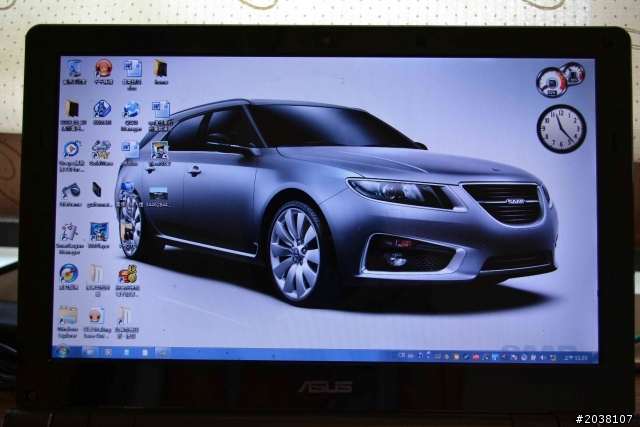Open the Word document overlapping the car roof

[161, 116]
